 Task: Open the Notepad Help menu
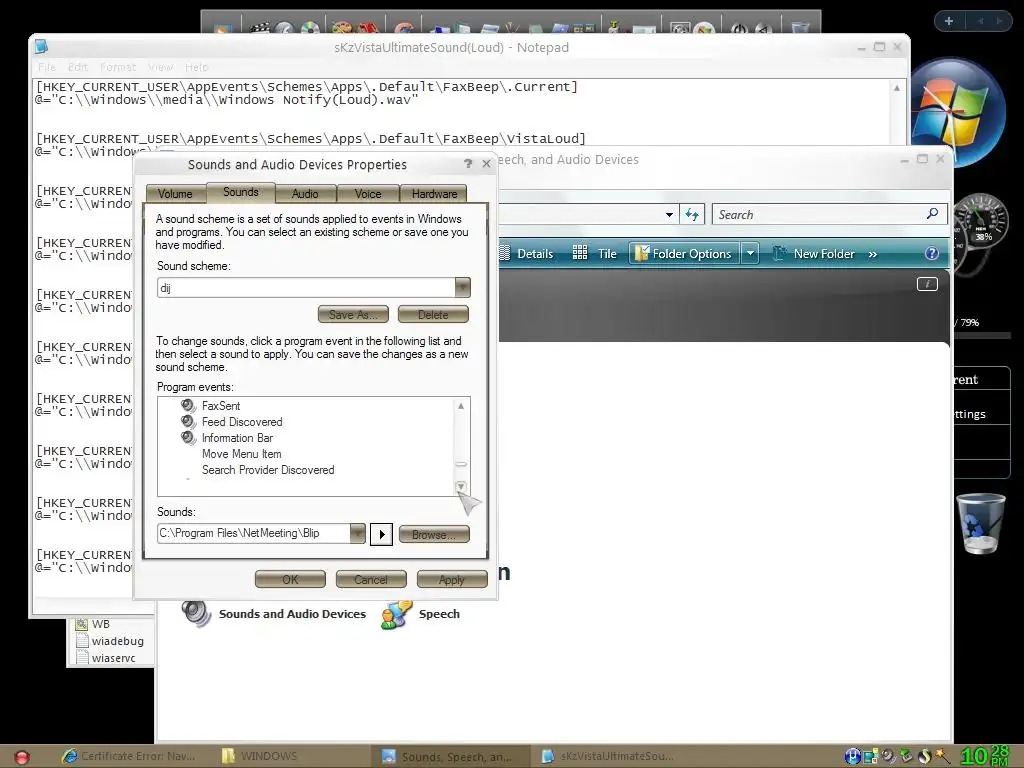tap(196, 67)
